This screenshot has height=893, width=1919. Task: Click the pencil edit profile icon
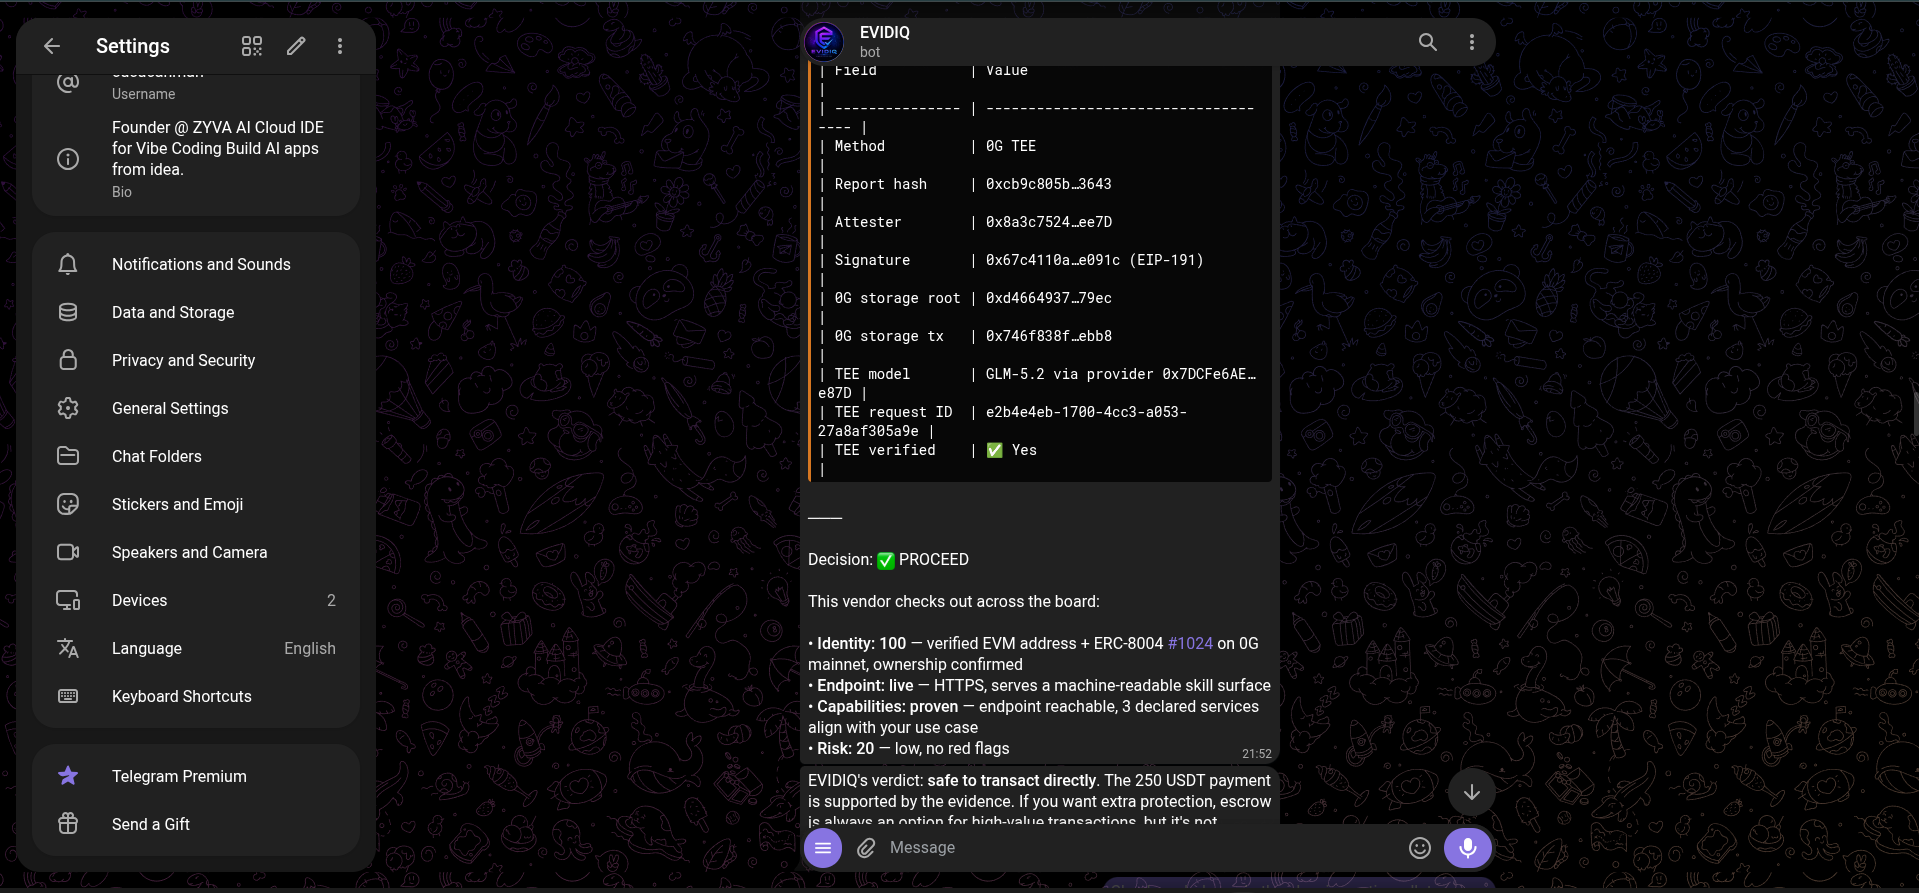tap(296, 46)
